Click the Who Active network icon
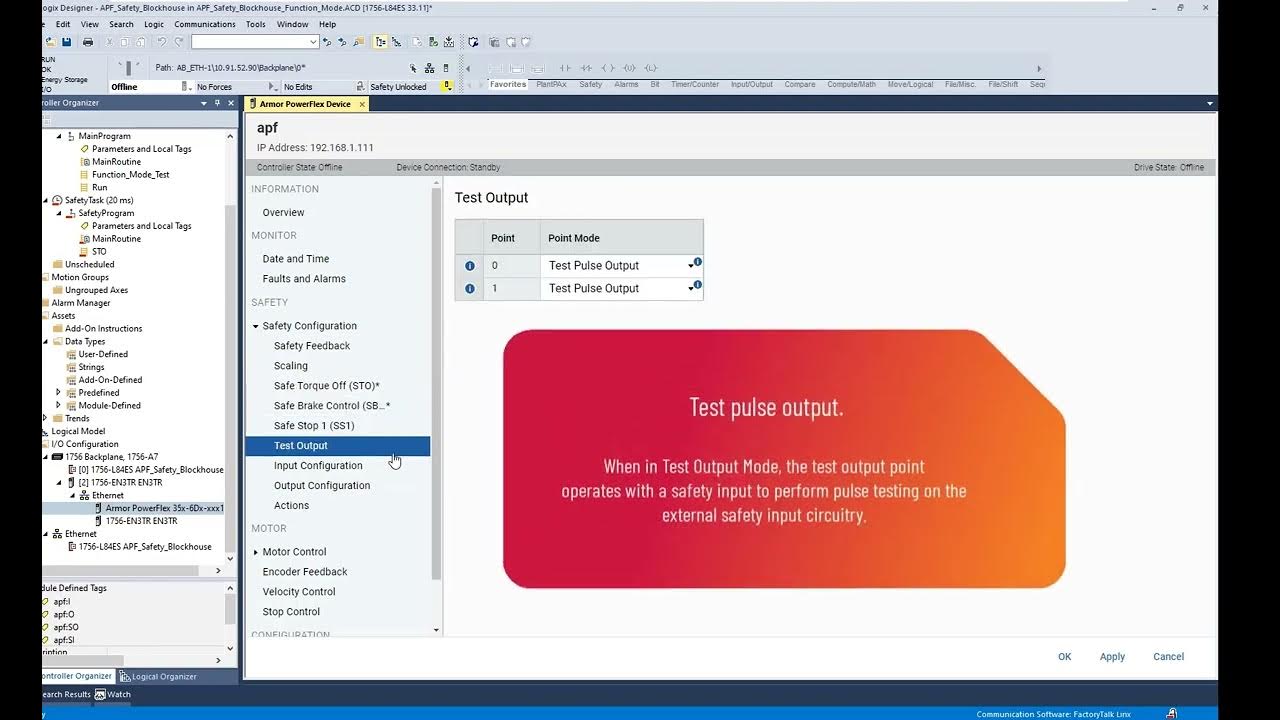Viewport: 1280px width, 720px height. [x=429, y=68]
